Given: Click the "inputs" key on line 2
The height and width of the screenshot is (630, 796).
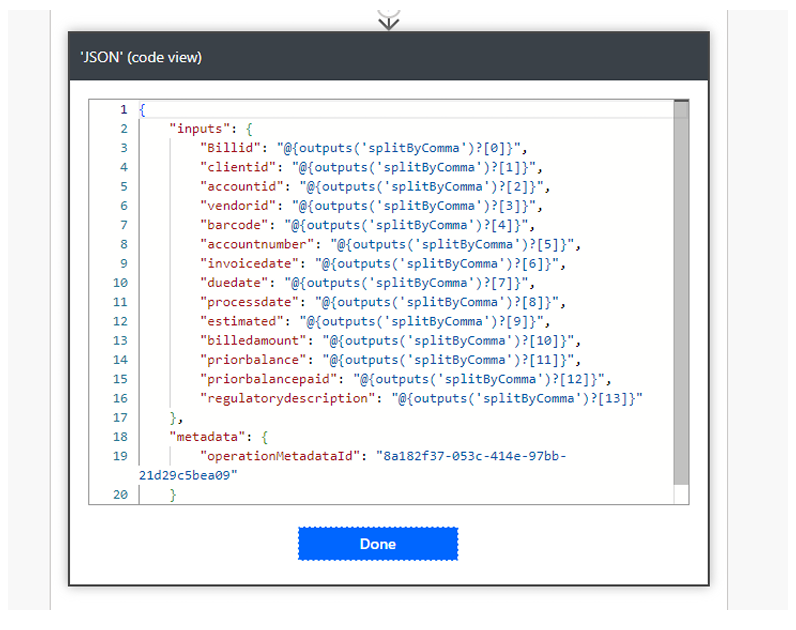Looking at the screenshot, I should (x=200, y=128).
